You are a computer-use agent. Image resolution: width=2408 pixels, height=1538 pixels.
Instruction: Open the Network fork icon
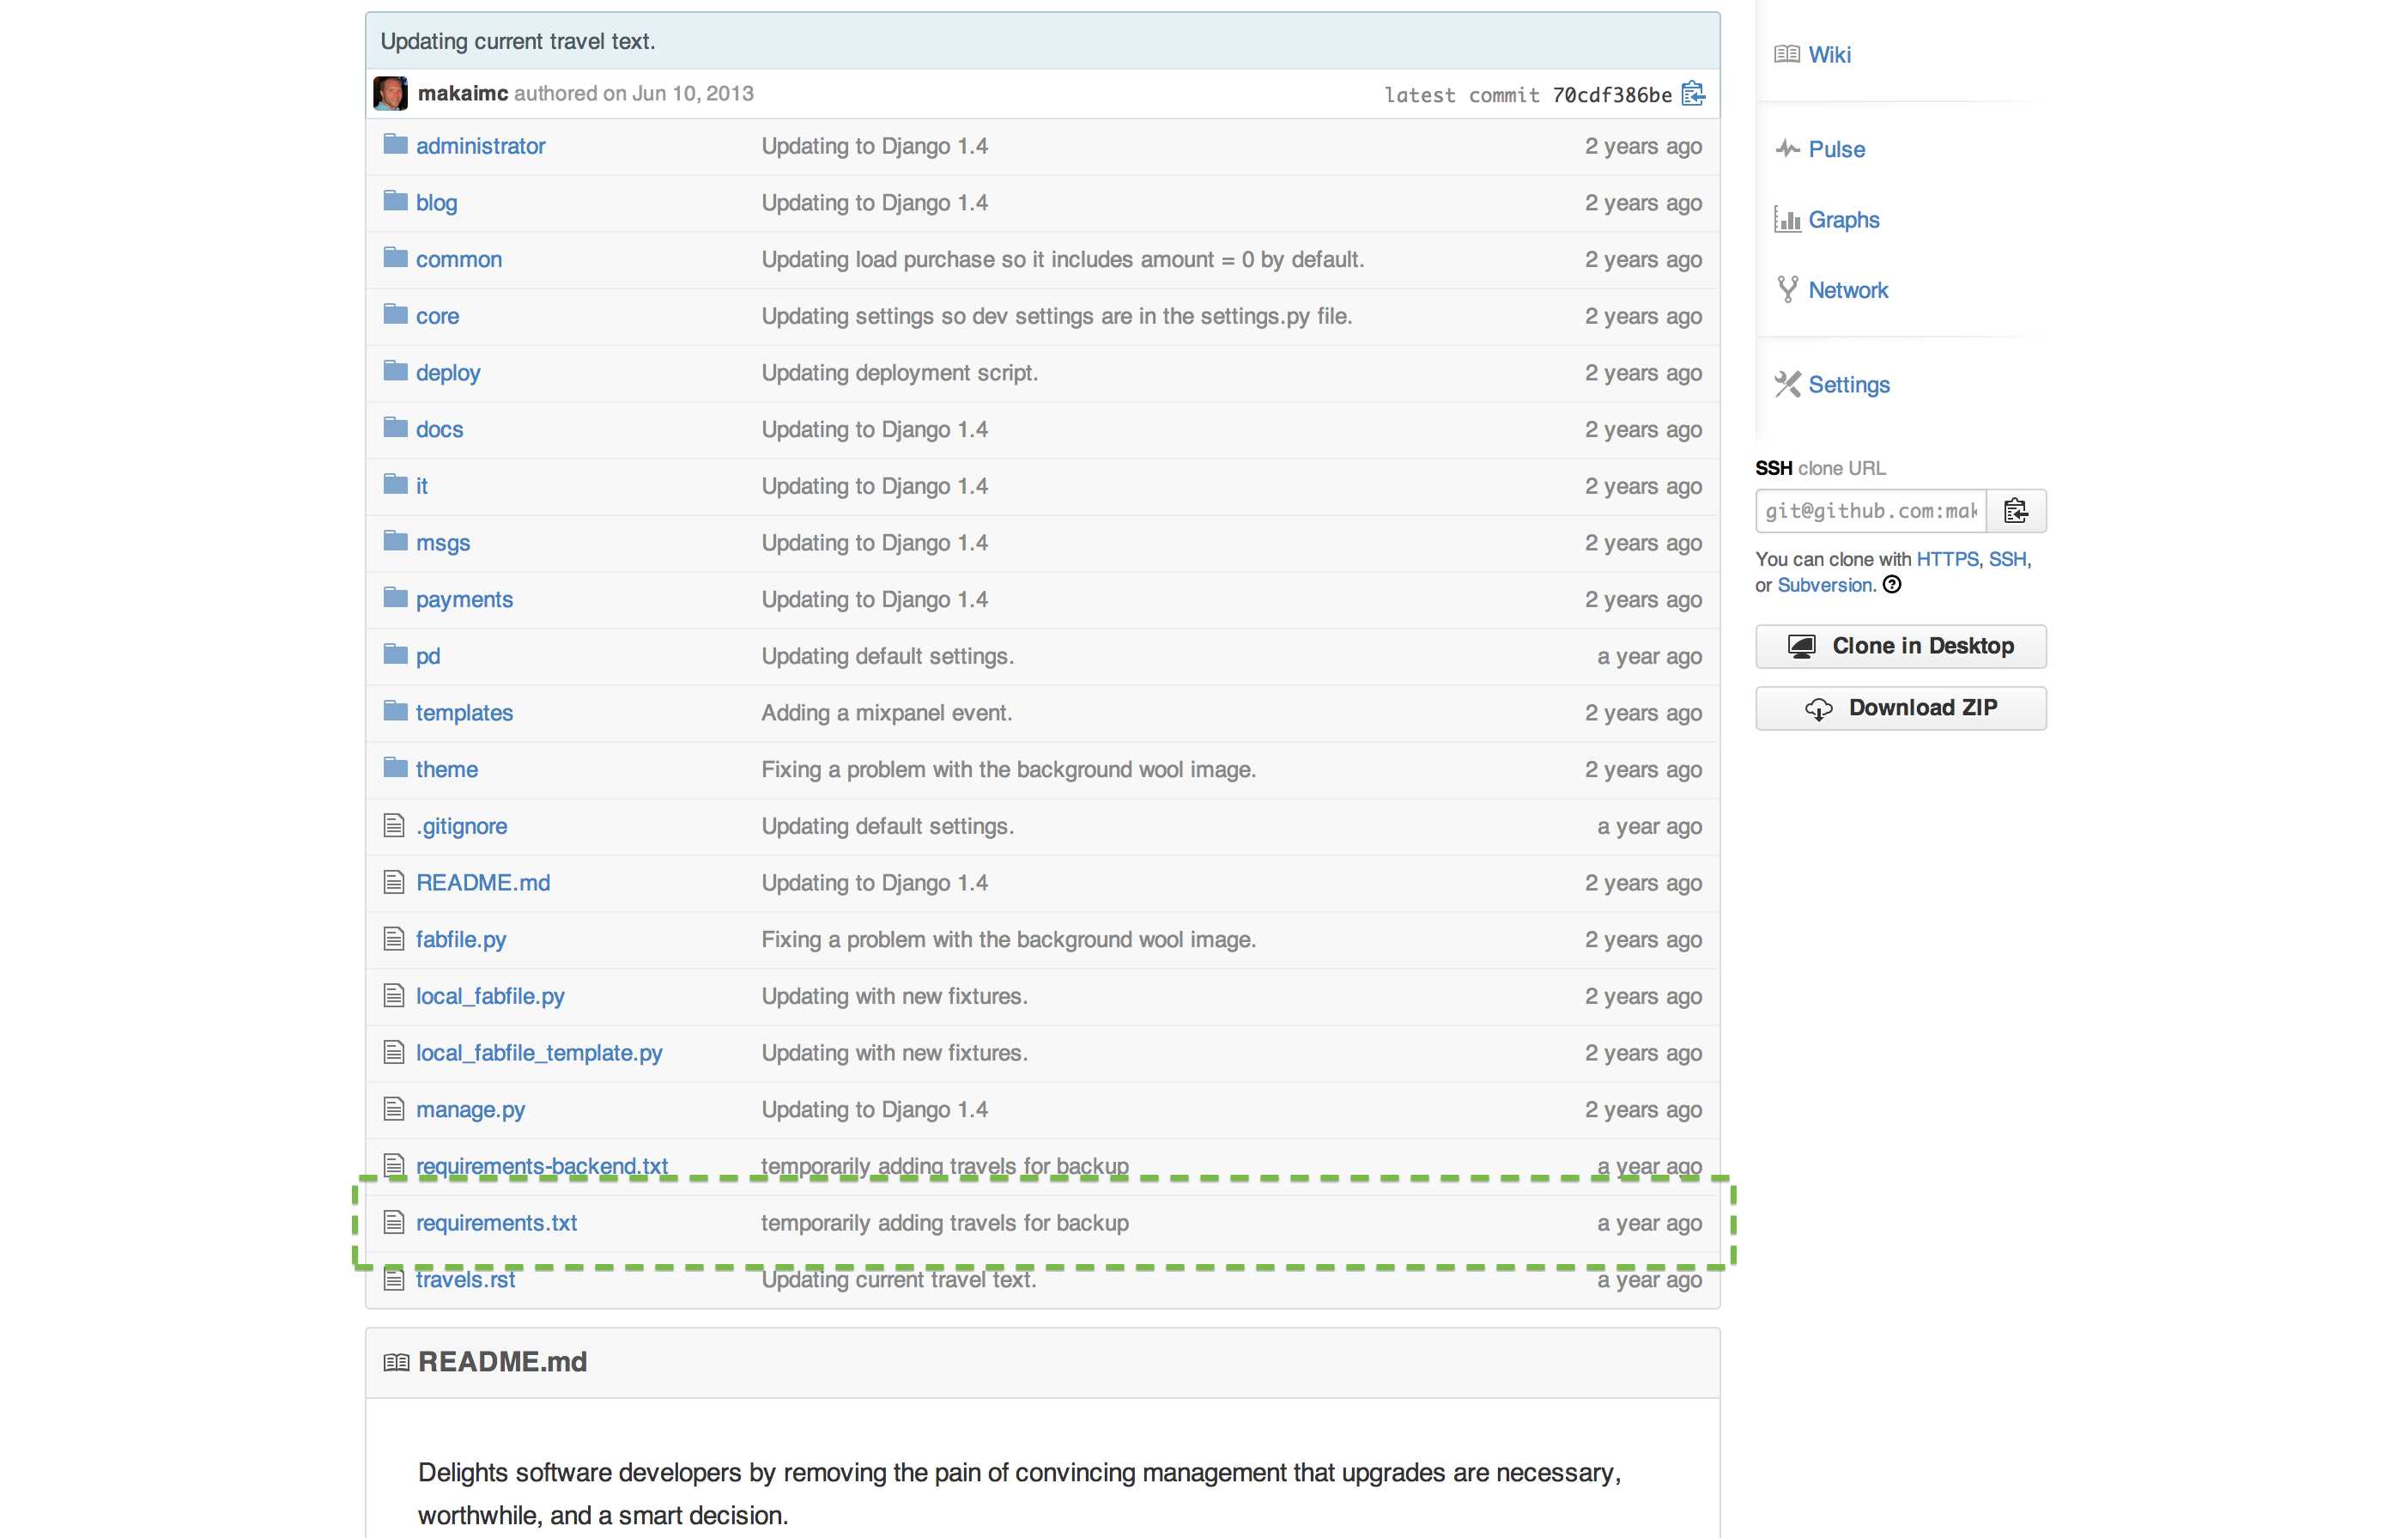[x=1787, y=290]
